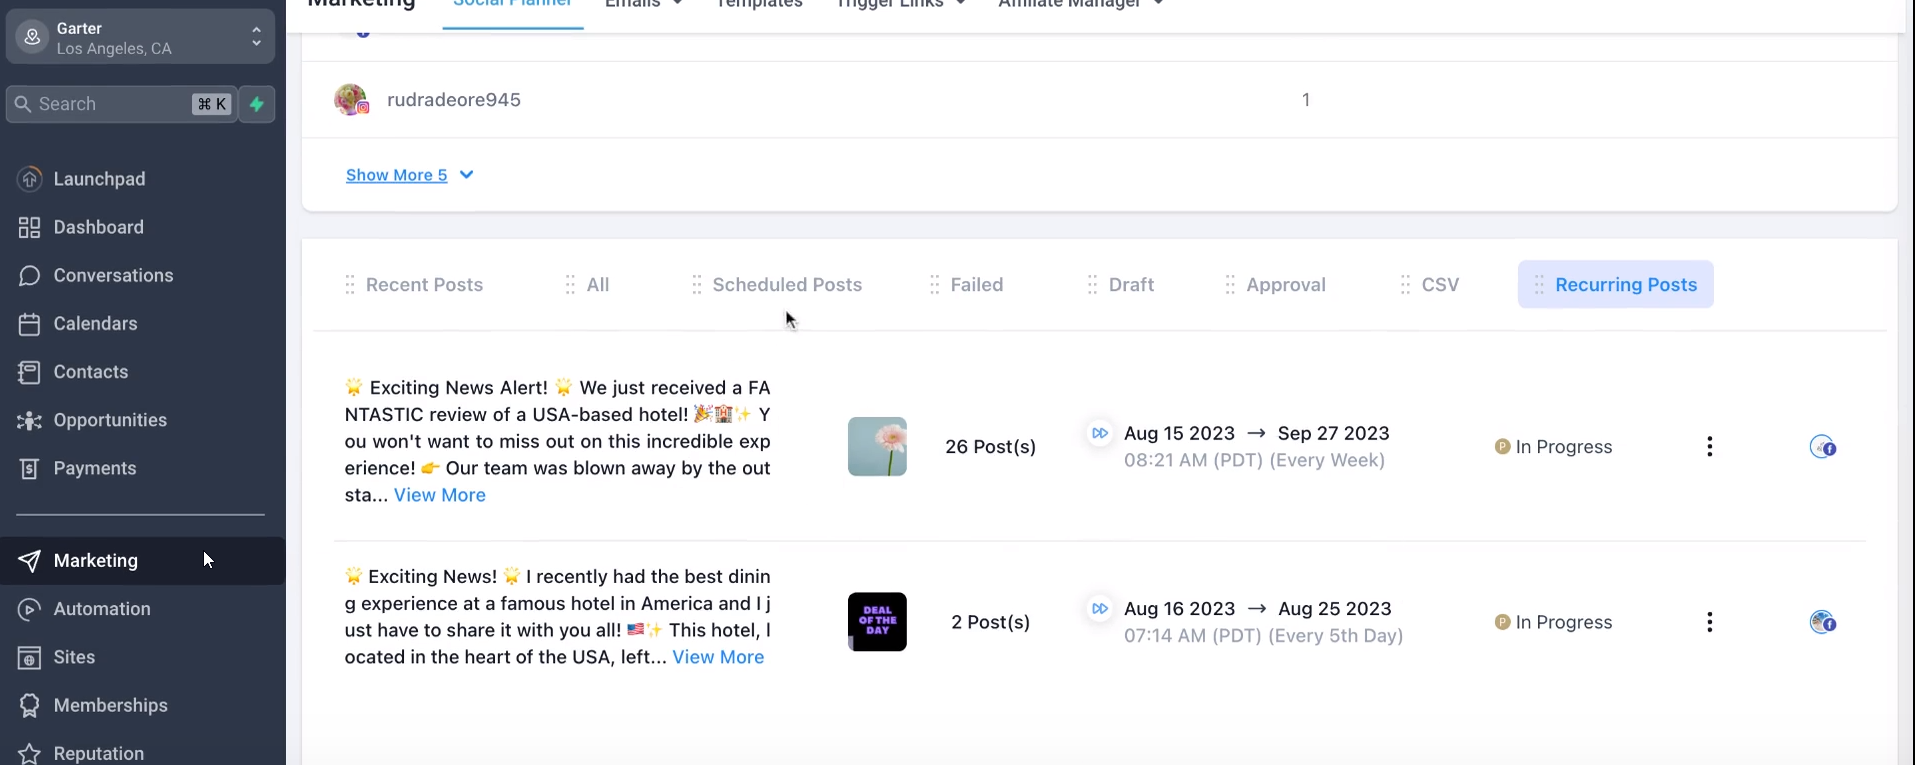Image resolution: width=1915 pixels, height=765 pixels.
Task: Click drag handle of Failed tab
Action: (x=935, y=285)
